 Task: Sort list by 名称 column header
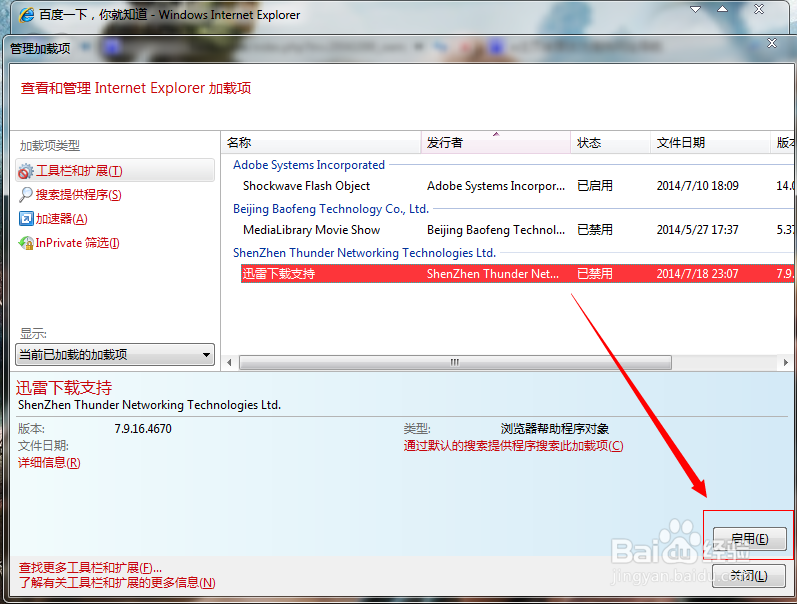click(x=321, y=142)
